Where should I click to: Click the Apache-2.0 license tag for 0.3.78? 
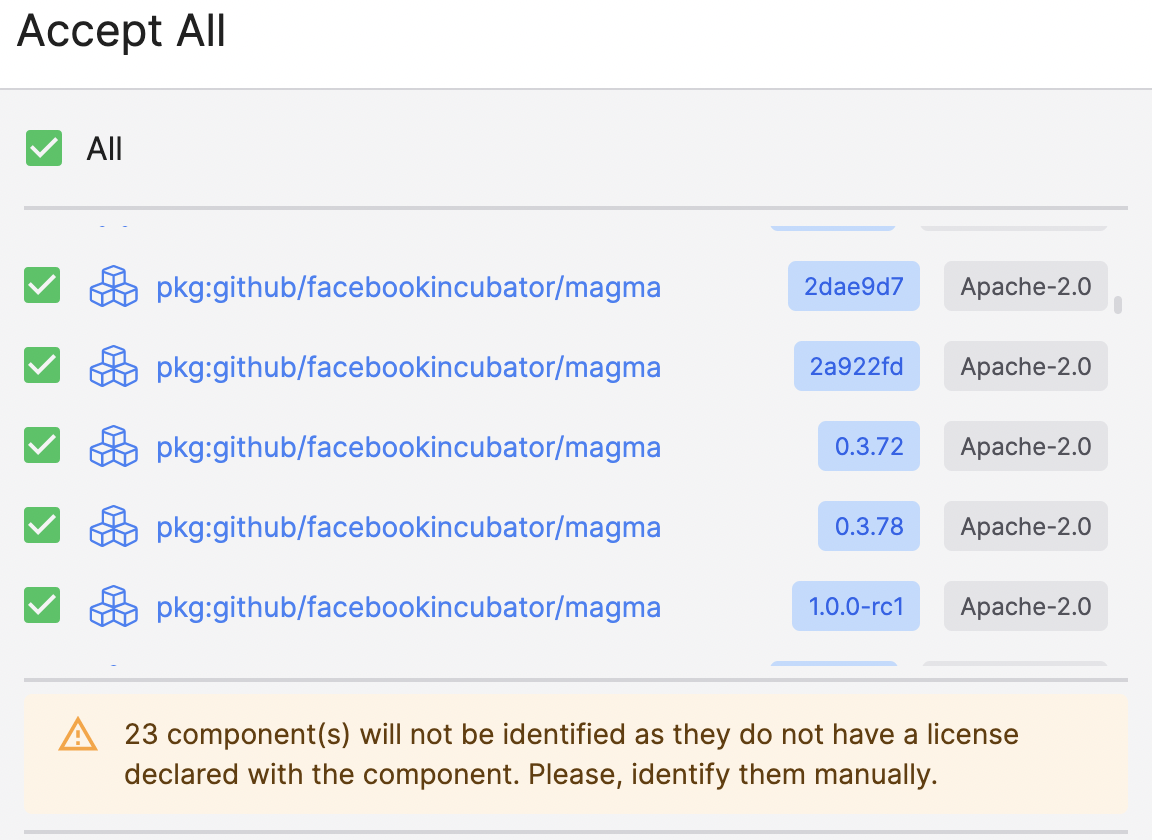coord(1026,526)
